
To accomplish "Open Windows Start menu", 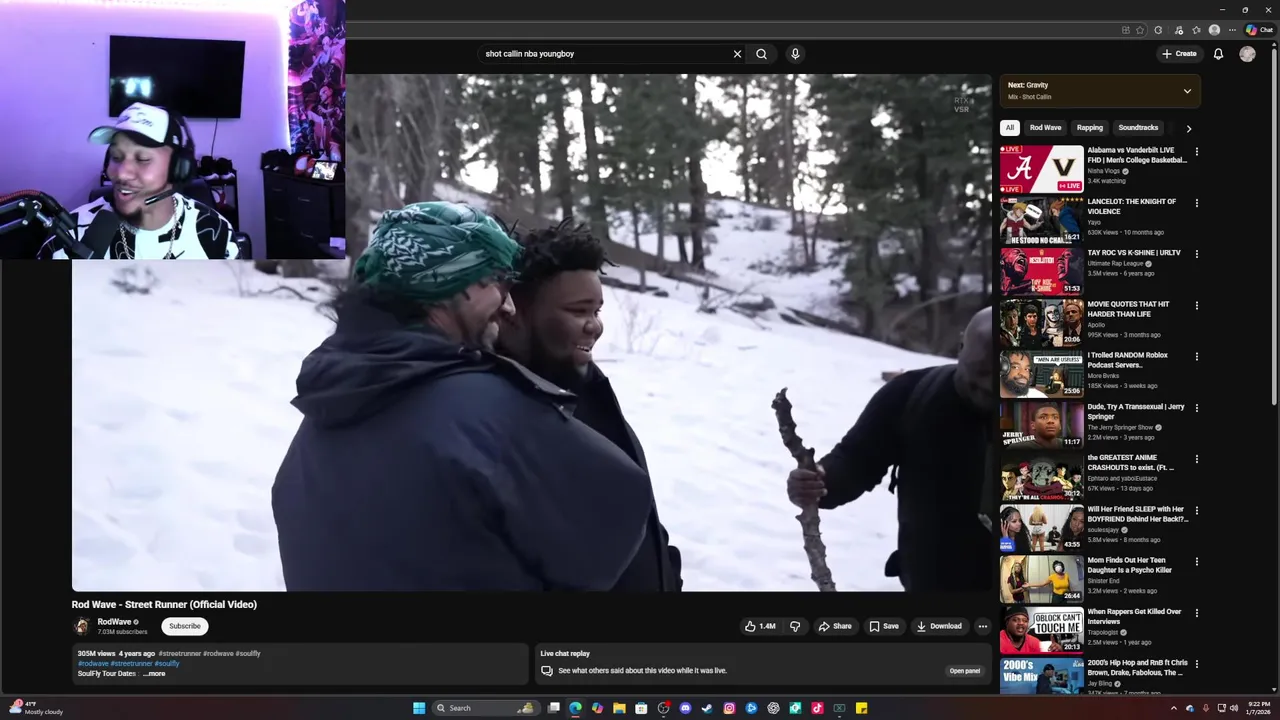I will pos(419,708).
